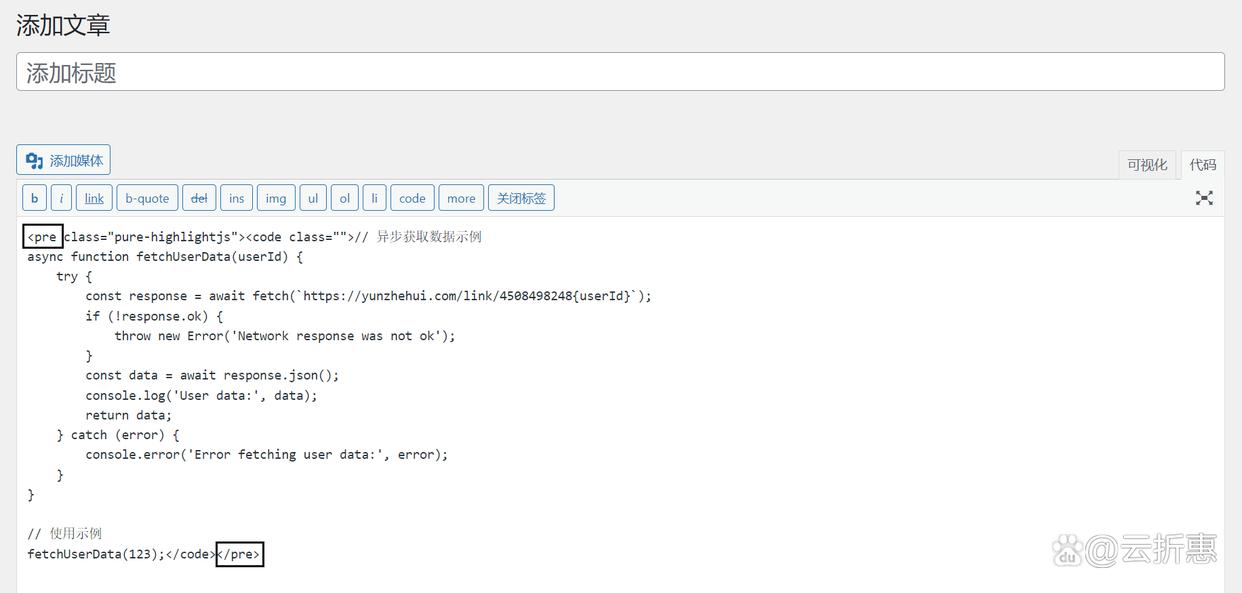Start an ordered list with ol

click(x=344, y=197)
